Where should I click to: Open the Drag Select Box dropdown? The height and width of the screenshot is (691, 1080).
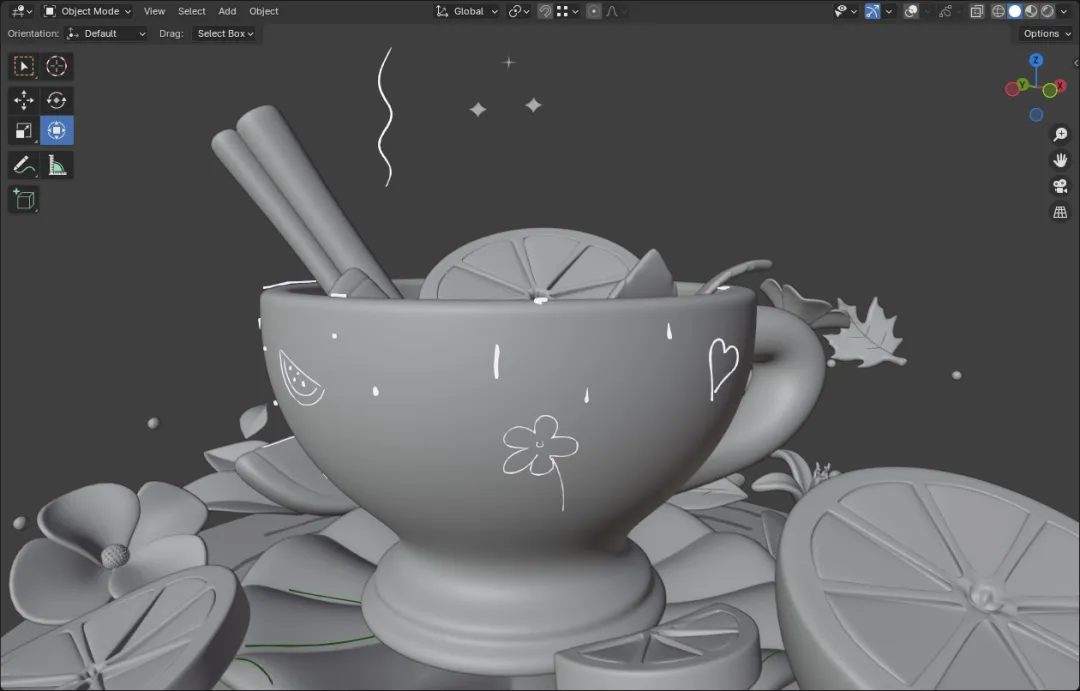225,33
